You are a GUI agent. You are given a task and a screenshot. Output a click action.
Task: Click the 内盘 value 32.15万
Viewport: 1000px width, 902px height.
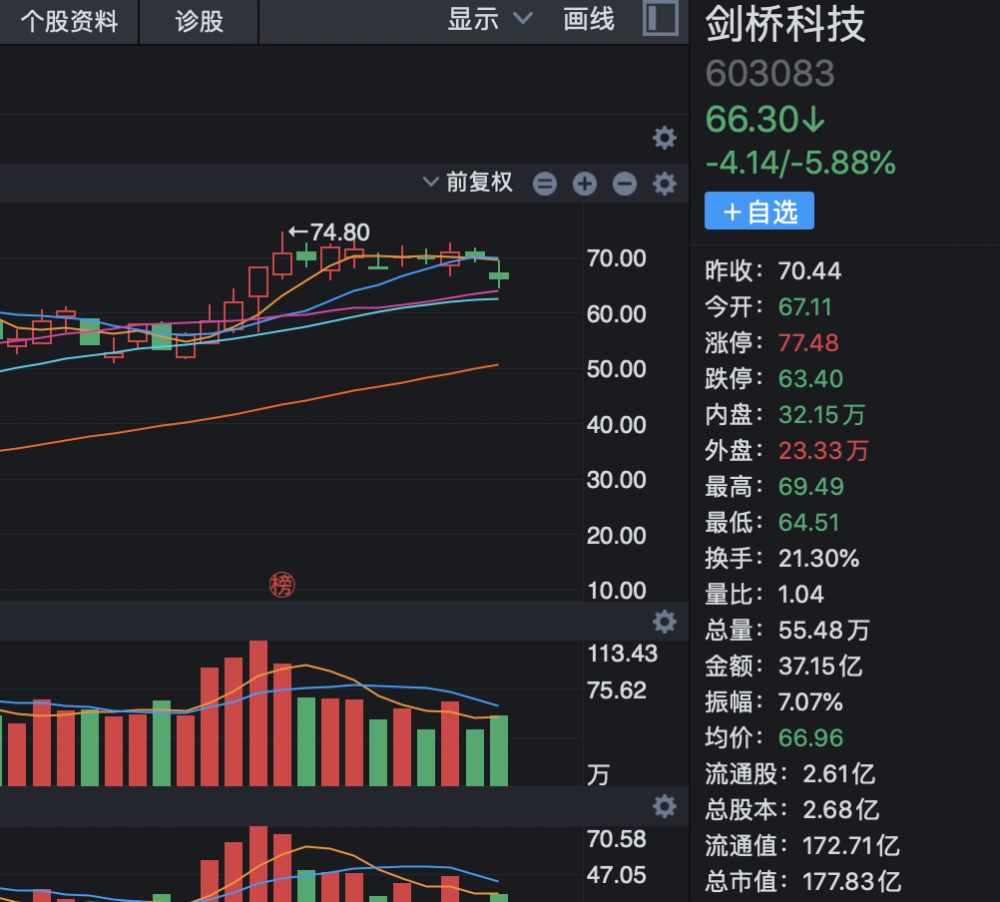[821, 415]
